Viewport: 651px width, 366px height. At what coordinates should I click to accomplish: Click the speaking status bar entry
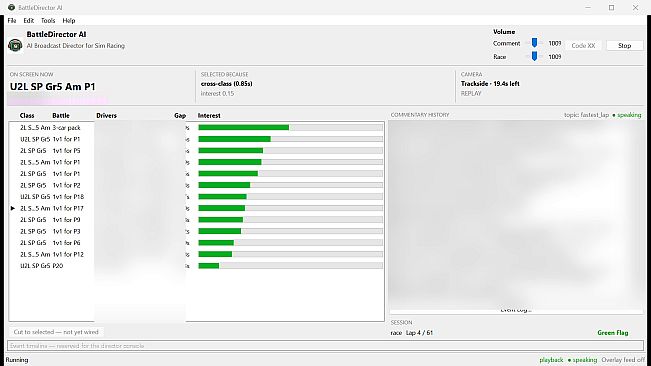[x=582, y=360]
